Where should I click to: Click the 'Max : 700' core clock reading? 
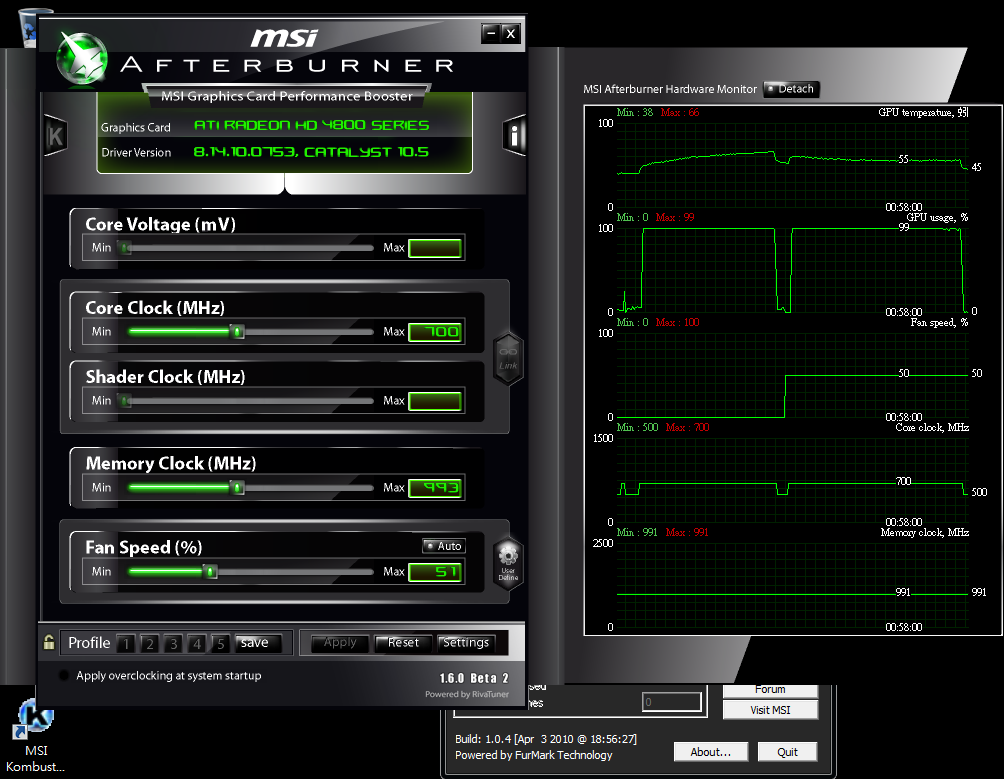[688, 427]
